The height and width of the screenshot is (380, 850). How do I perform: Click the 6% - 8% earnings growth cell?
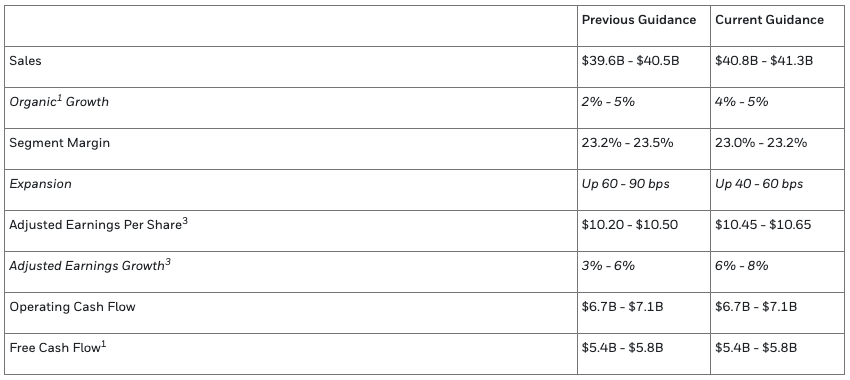click(x=742, y=266)
